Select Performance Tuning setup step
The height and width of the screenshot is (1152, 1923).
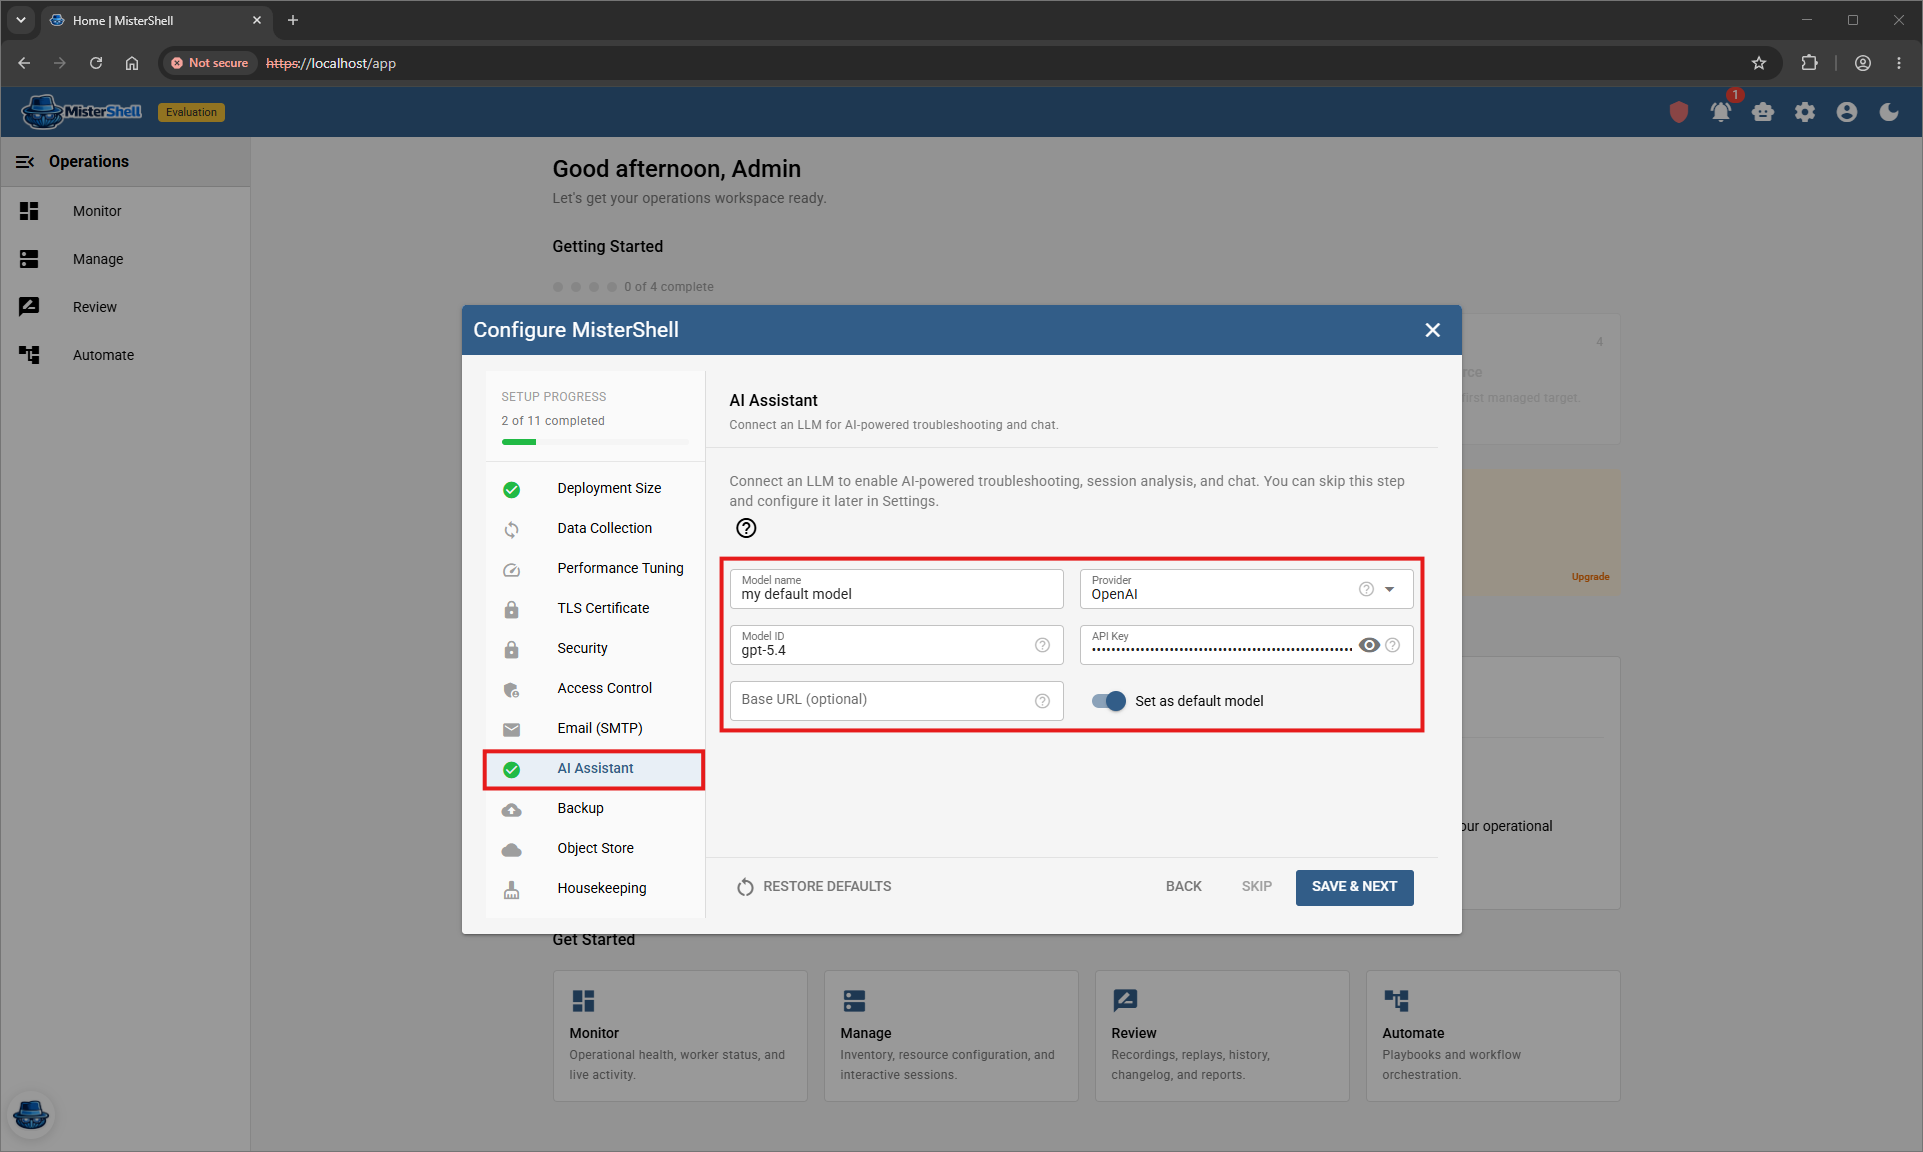(595, 568)
